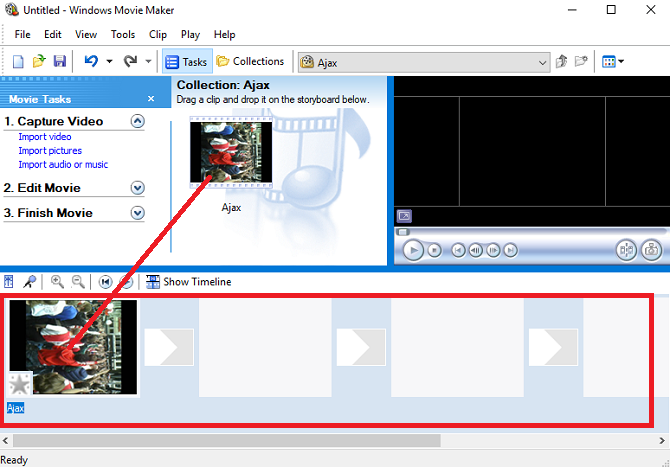The image size is (670, 467).
Task: Open the Play menu
Action: tap(190, 34)
